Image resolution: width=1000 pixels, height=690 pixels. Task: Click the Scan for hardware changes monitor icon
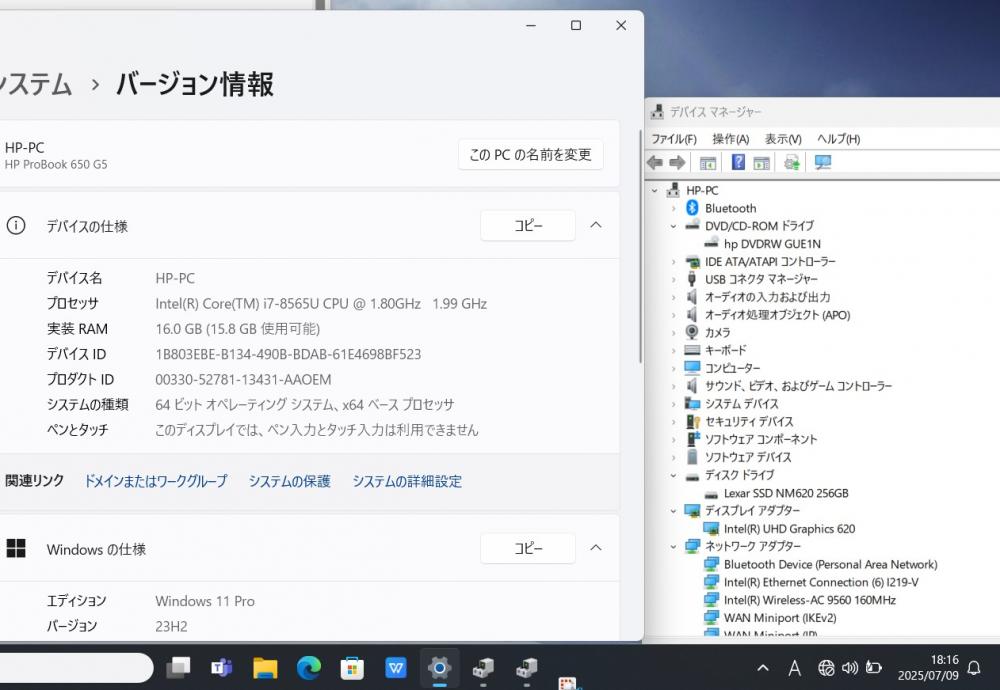tap(823, 163)
